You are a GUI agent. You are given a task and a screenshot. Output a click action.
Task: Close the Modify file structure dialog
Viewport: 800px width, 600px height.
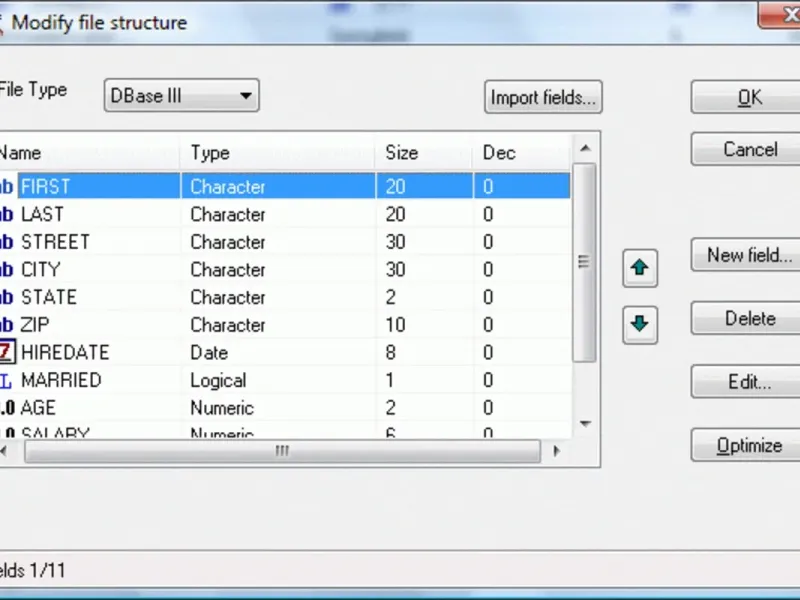click(781, 15)
